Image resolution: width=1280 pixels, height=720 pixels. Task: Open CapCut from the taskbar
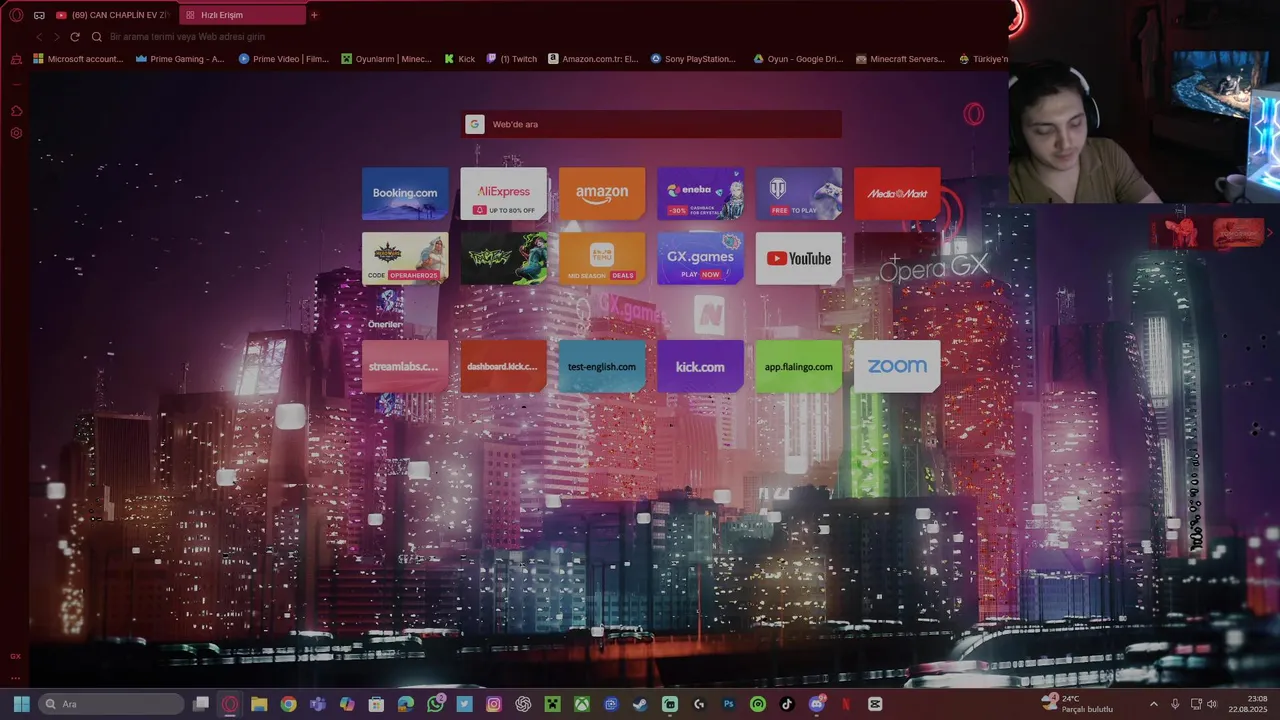point(876,704)
